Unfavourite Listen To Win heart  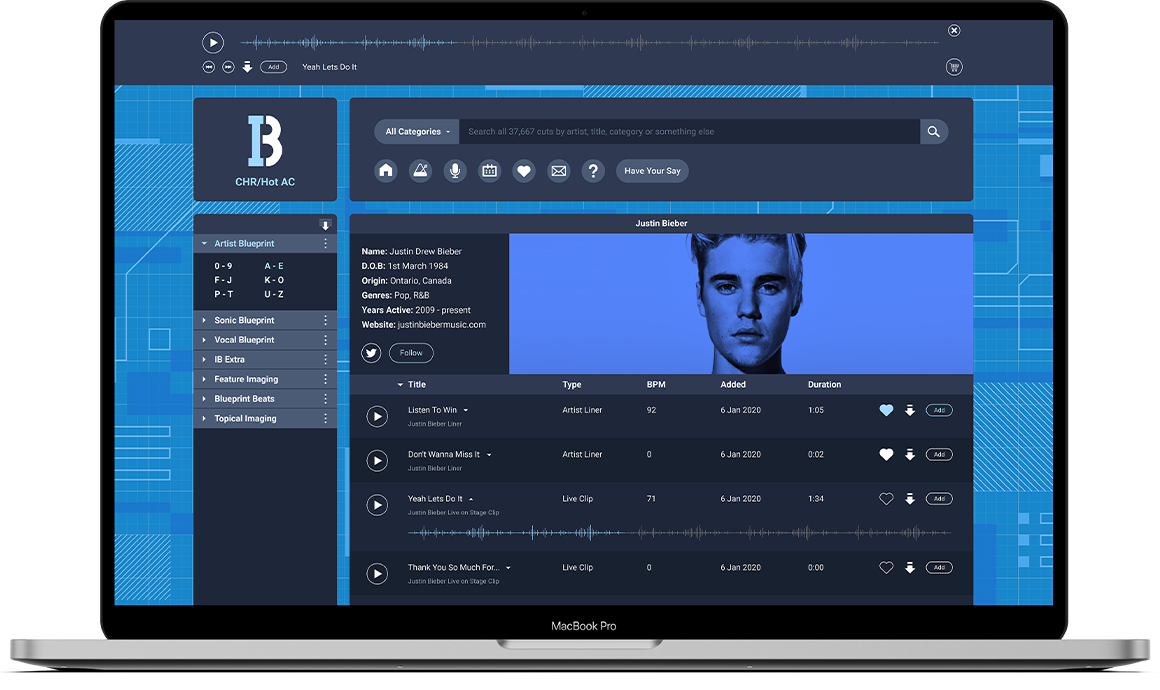pyautogui.click(x=886, y=410)
